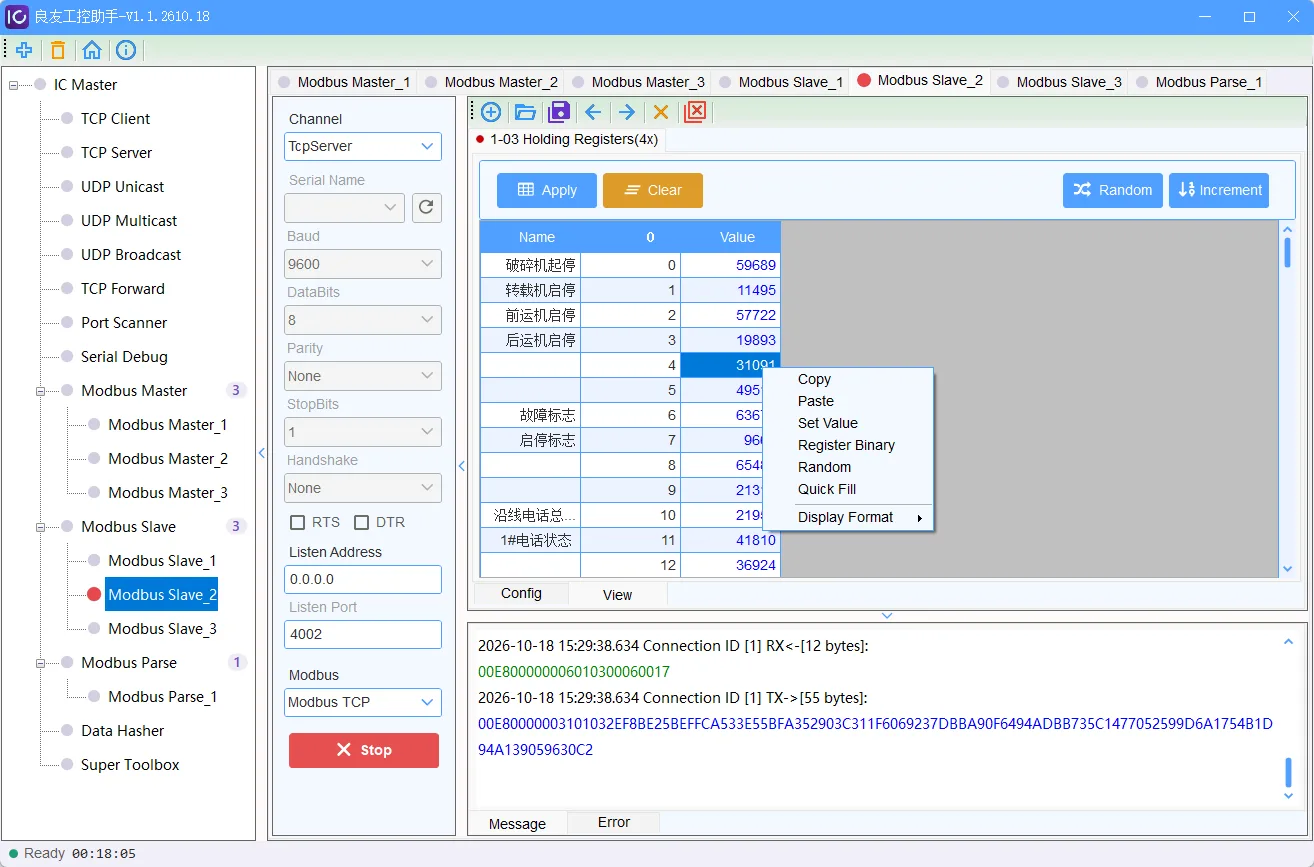Refresh the serial port list
Viewport: 1314px width, 867px height.
[x=427, y=207]
